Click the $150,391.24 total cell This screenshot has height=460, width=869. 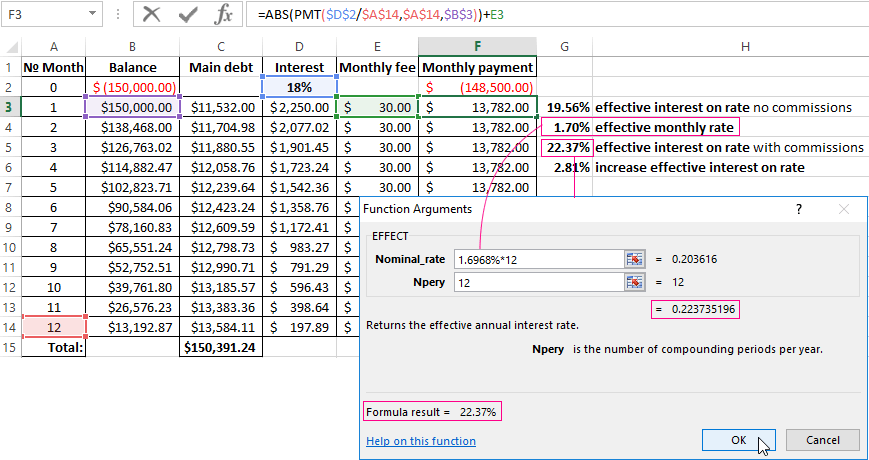tap(221, 347)
